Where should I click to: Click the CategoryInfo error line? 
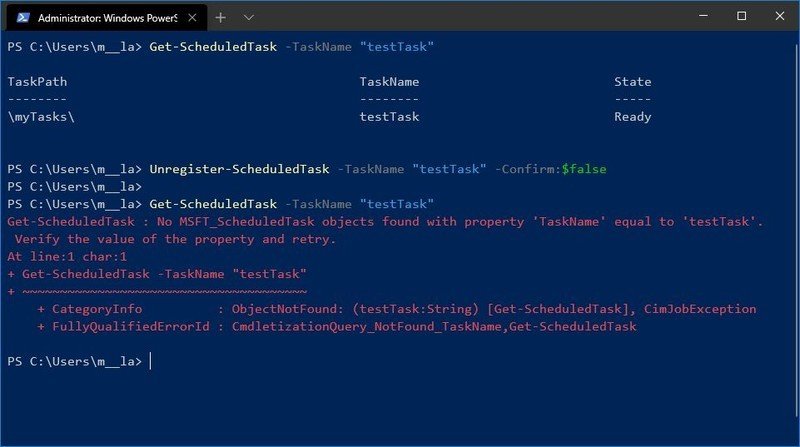[397, 309]
